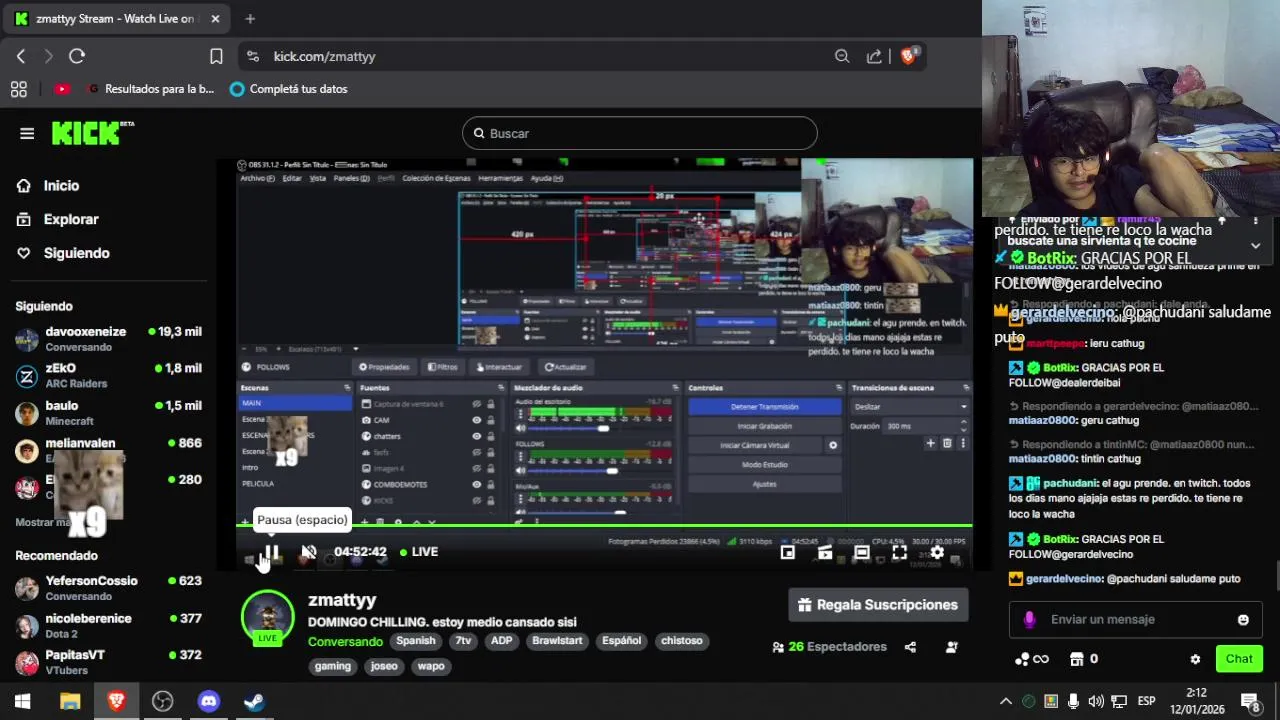Select the gaming tag
This screenshot has height=720, width=1280.
tap(333, 666)
